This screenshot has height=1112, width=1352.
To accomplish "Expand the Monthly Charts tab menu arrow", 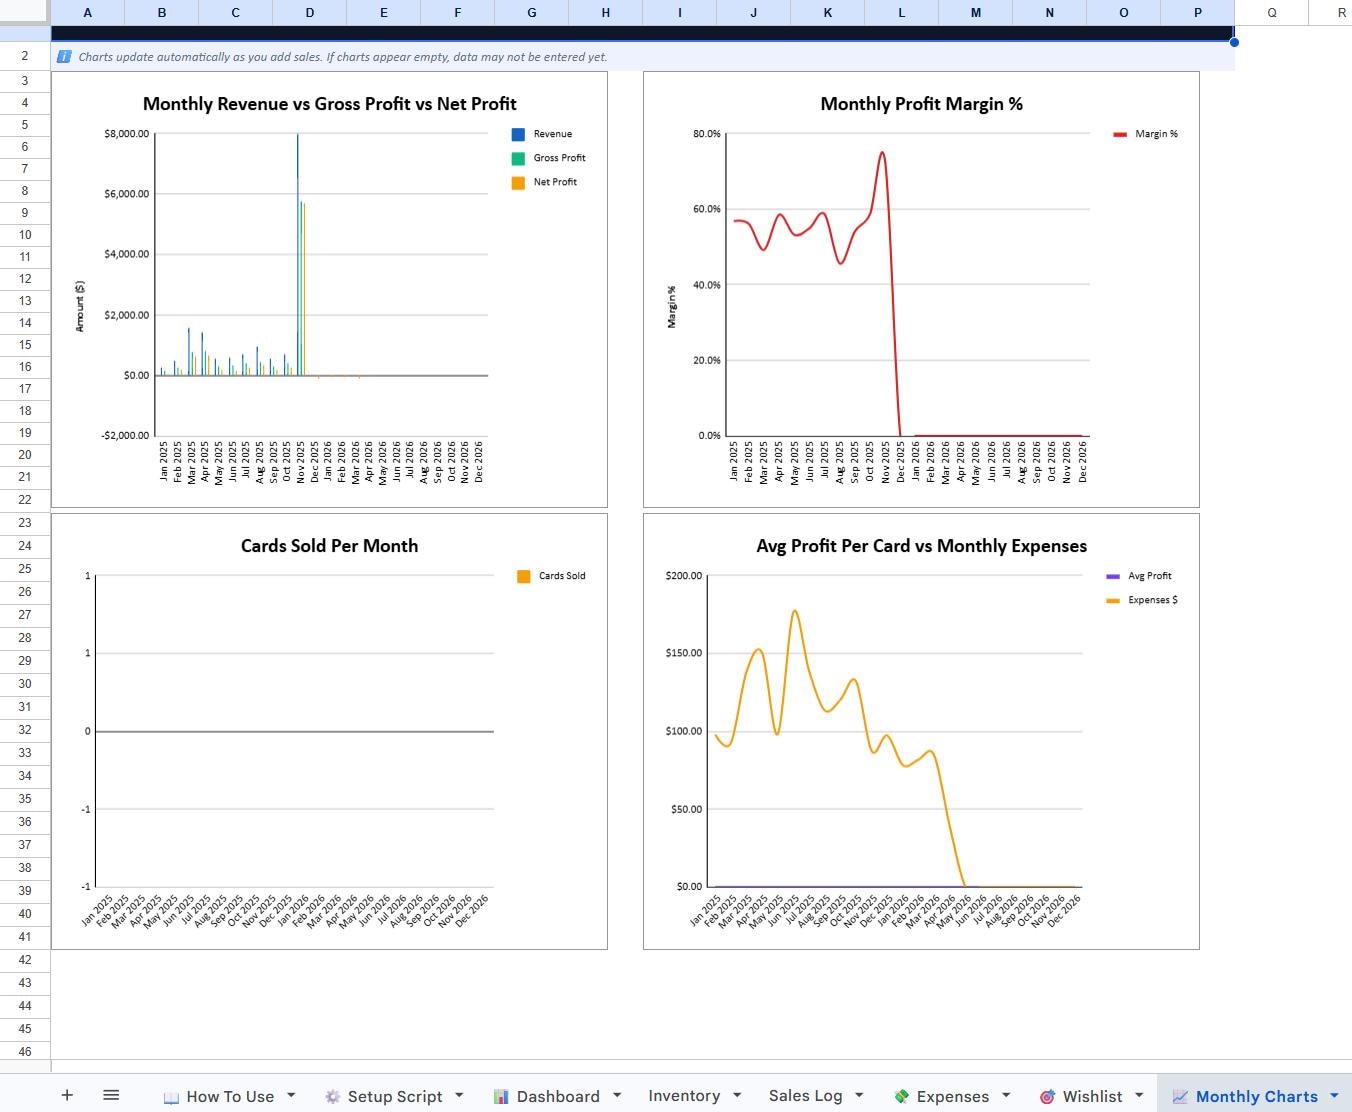I will pos(1334,1096).
